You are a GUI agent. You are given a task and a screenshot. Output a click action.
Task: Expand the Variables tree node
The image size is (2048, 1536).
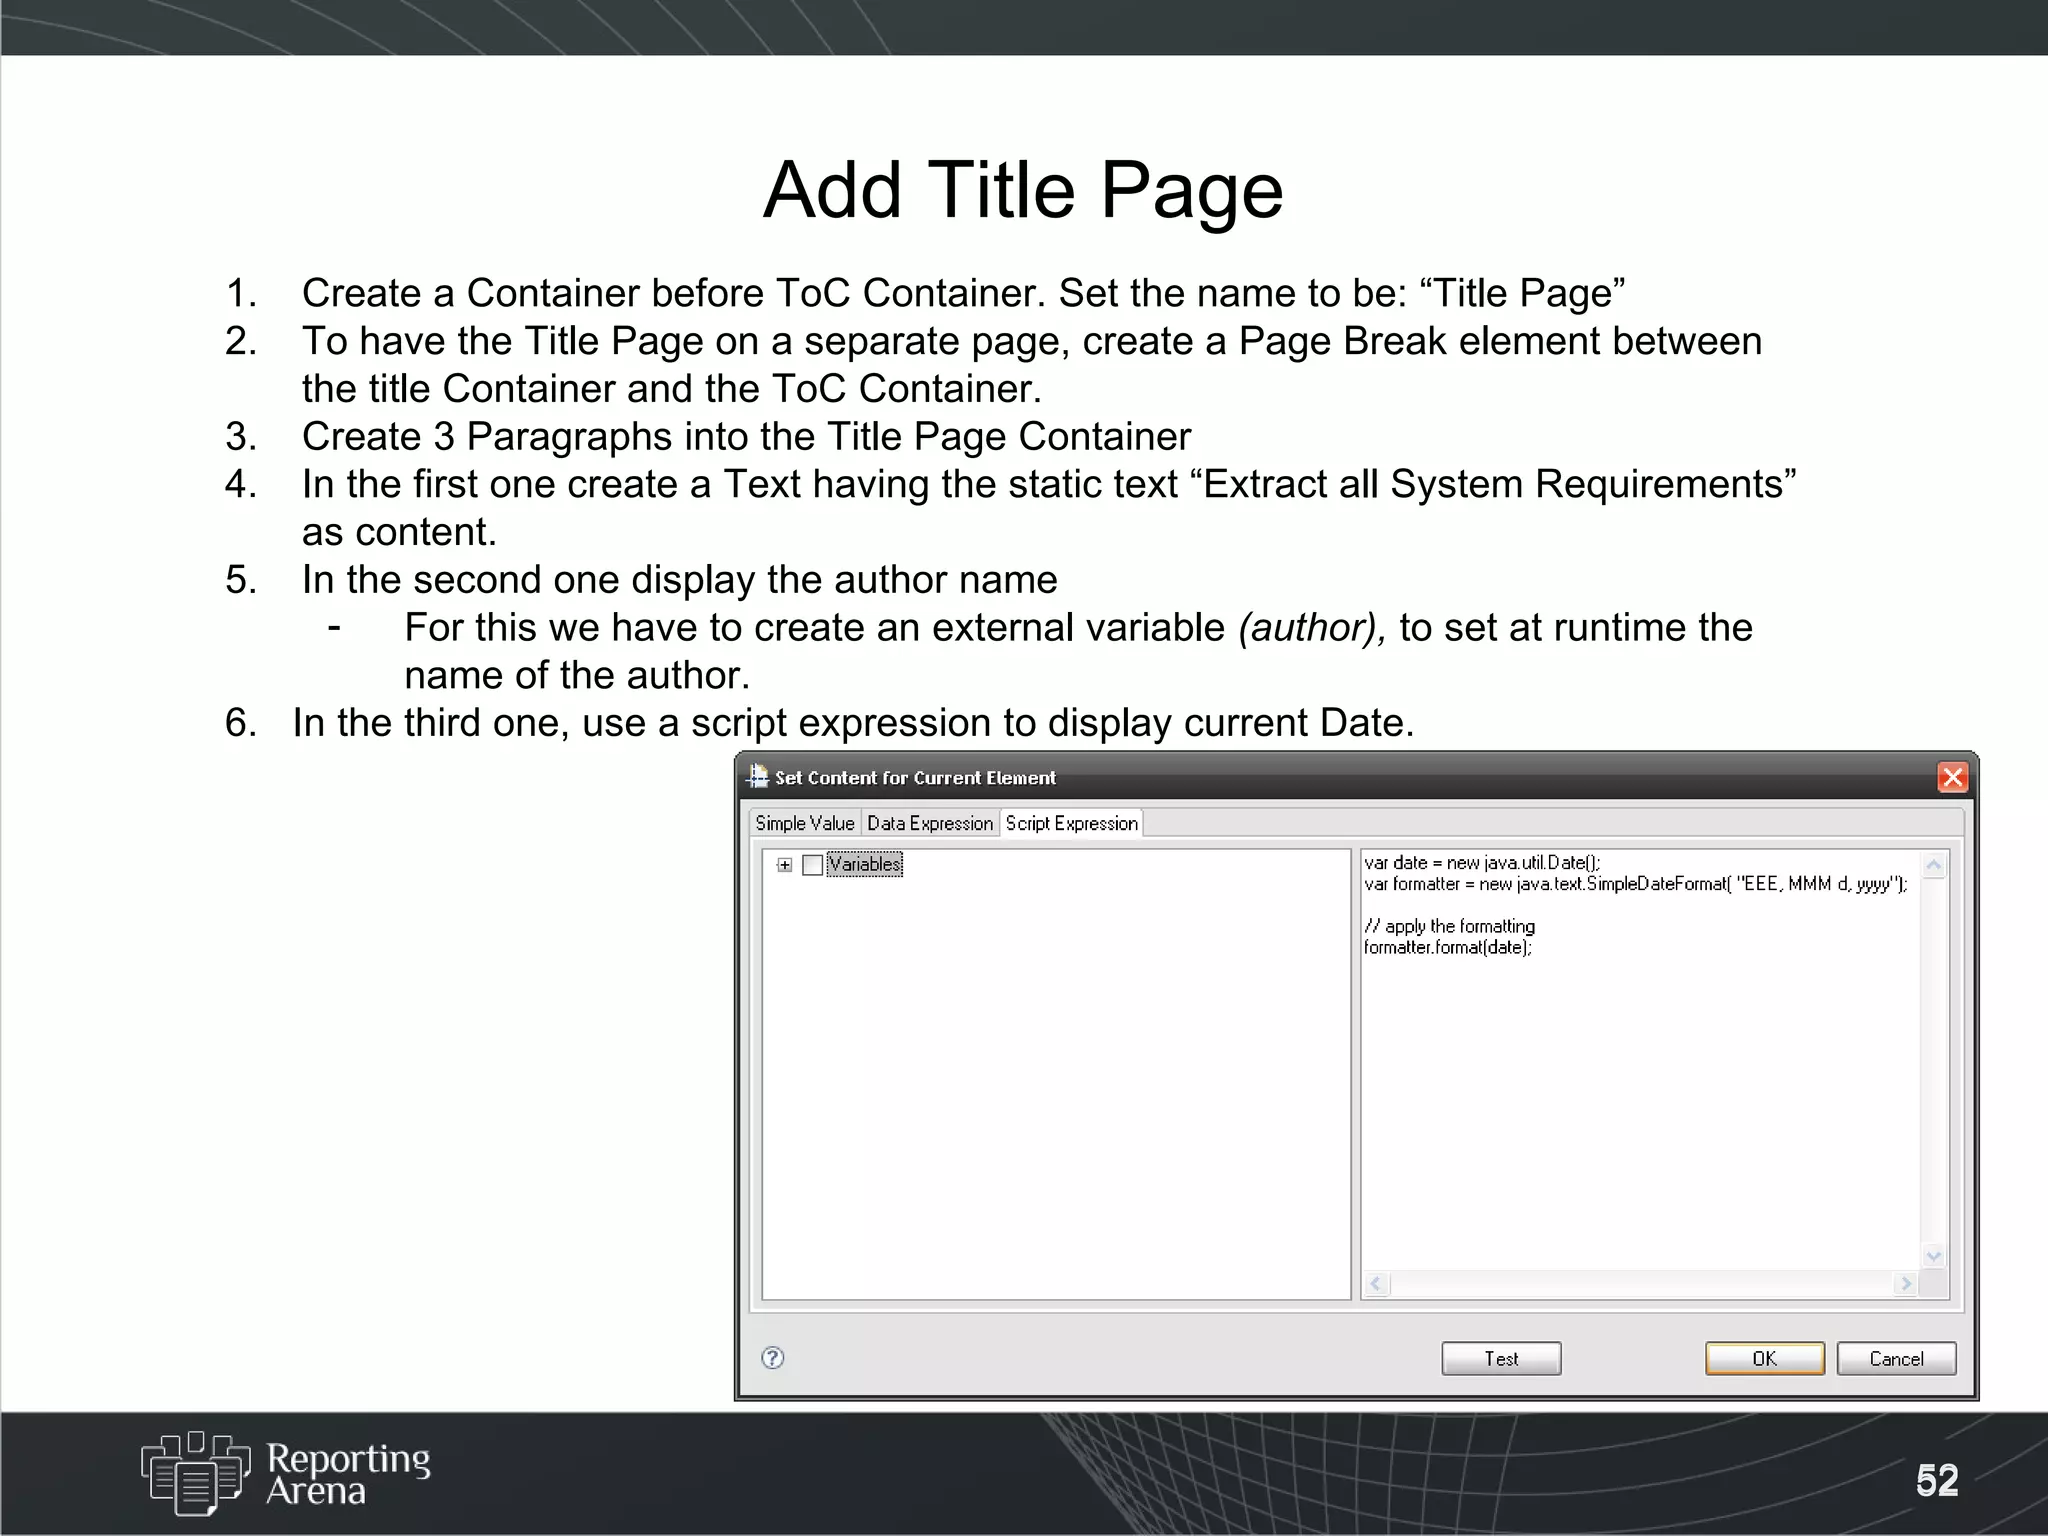[785, 865]
